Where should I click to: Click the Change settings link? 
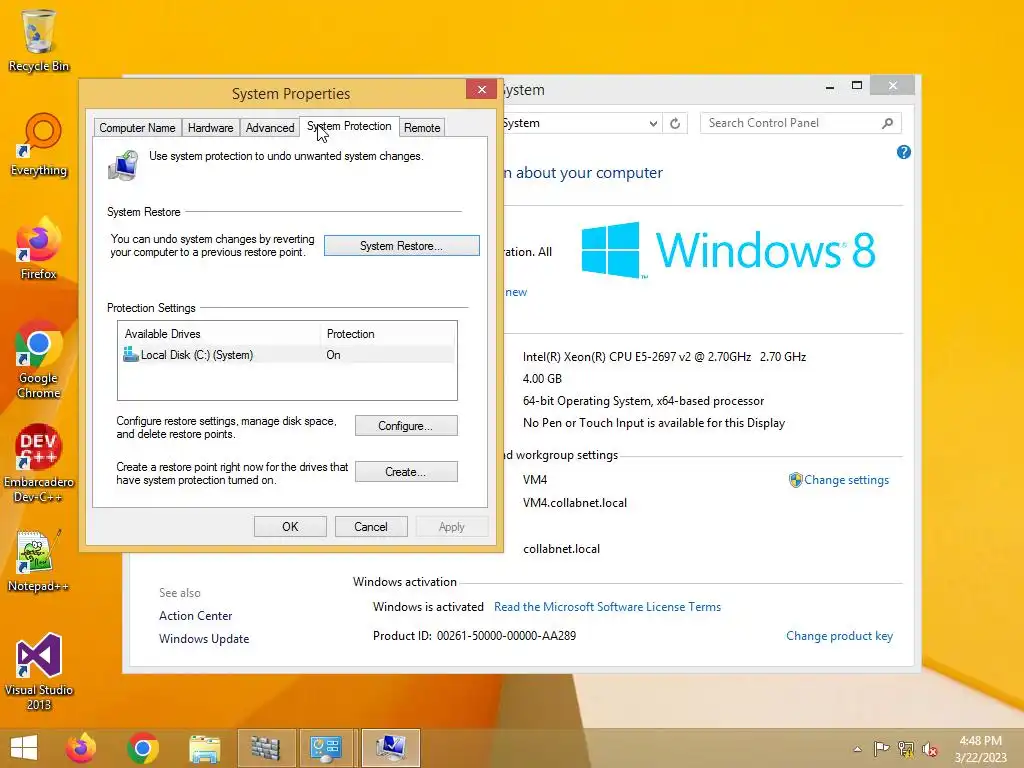point(846,480)
